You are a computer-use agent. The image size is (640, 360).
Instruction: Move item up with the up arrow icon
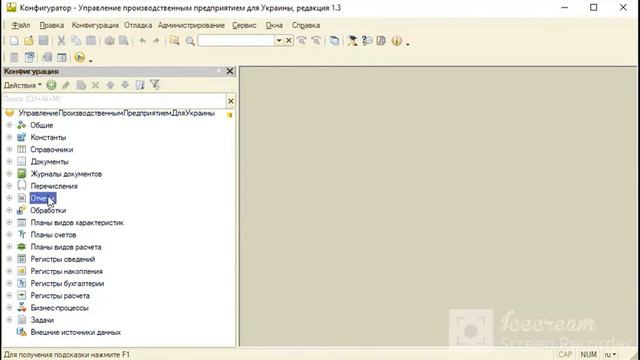(x=110, y=85)
